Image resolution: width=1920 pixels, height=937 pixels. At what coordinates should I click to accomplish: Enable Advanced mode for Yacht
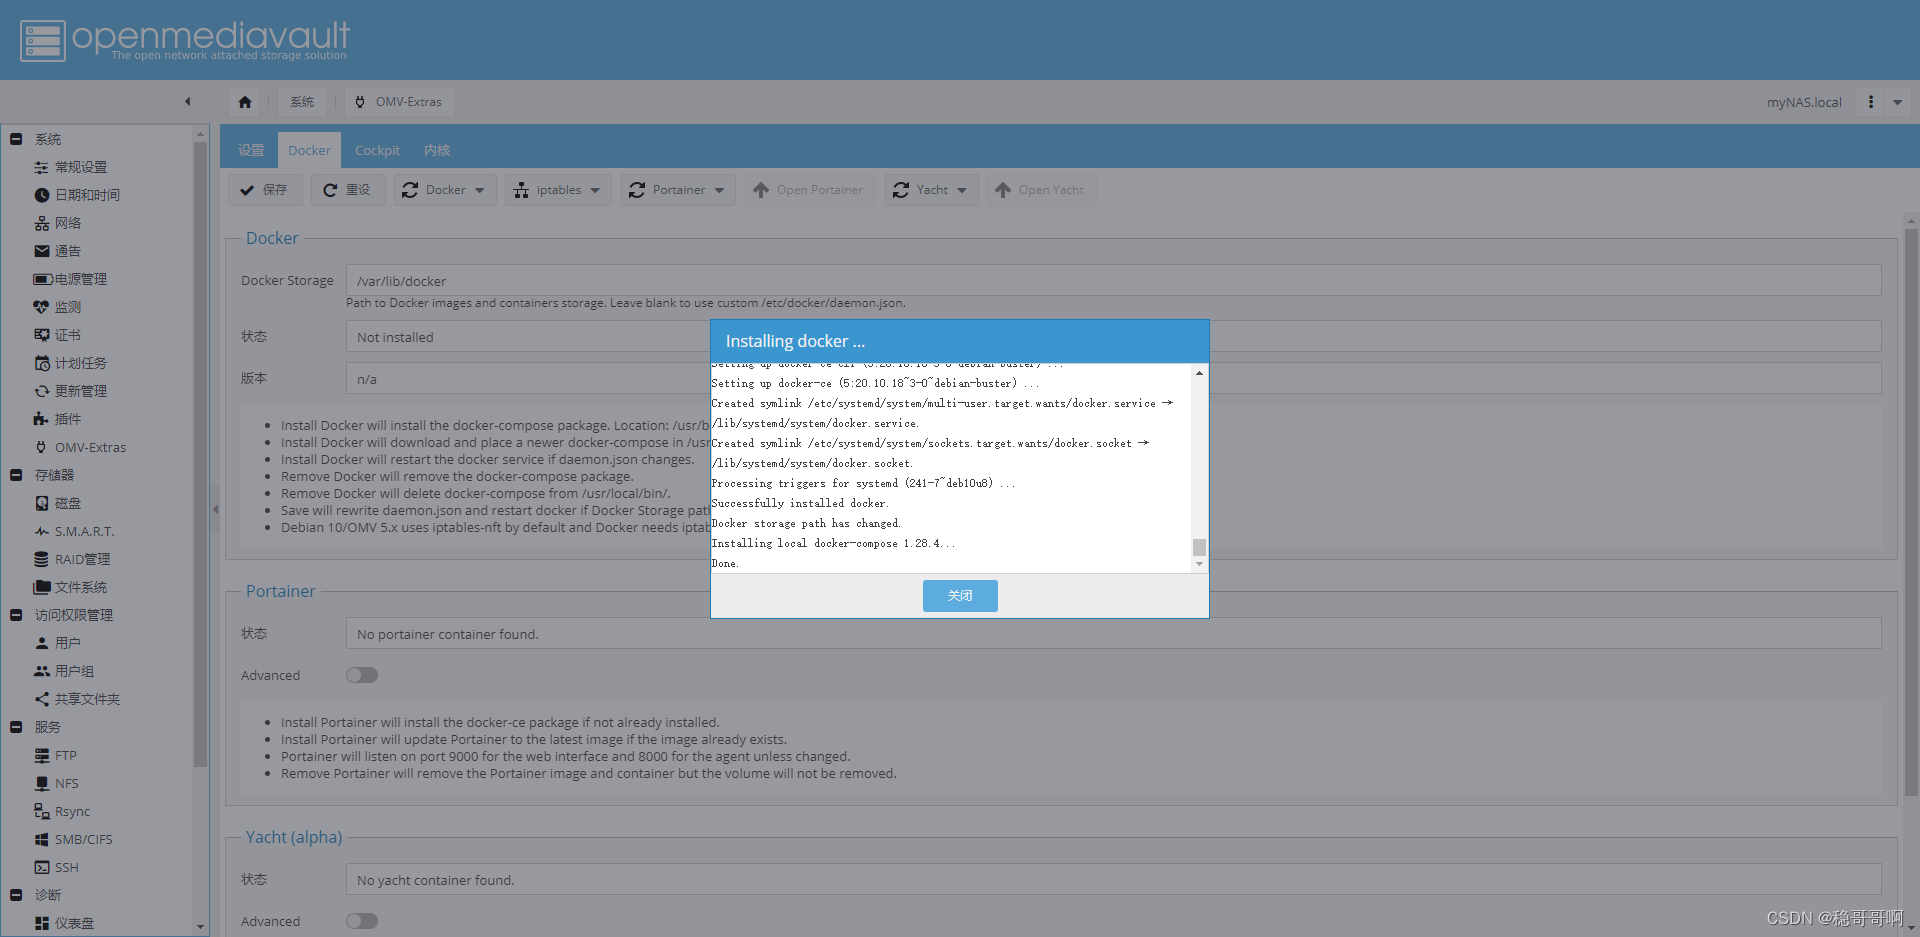361,921
